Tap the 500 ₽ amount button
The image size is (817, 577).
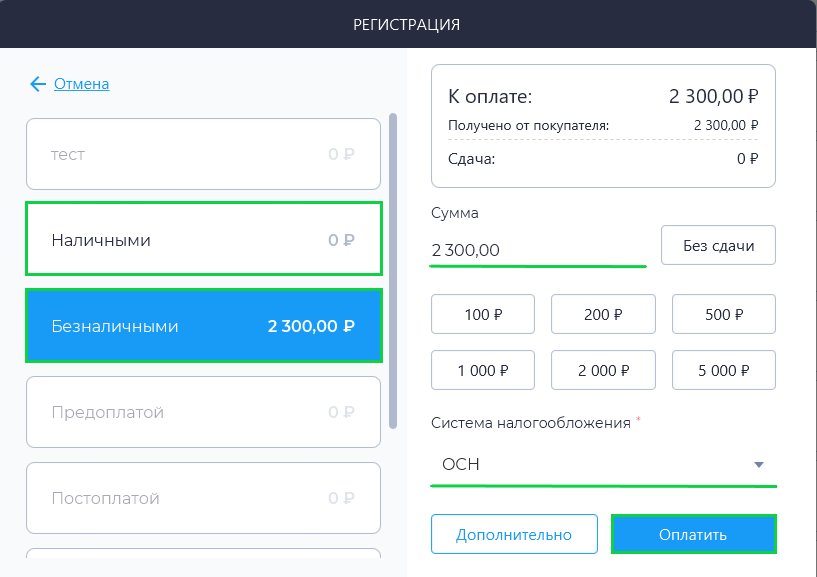[724, 314]
